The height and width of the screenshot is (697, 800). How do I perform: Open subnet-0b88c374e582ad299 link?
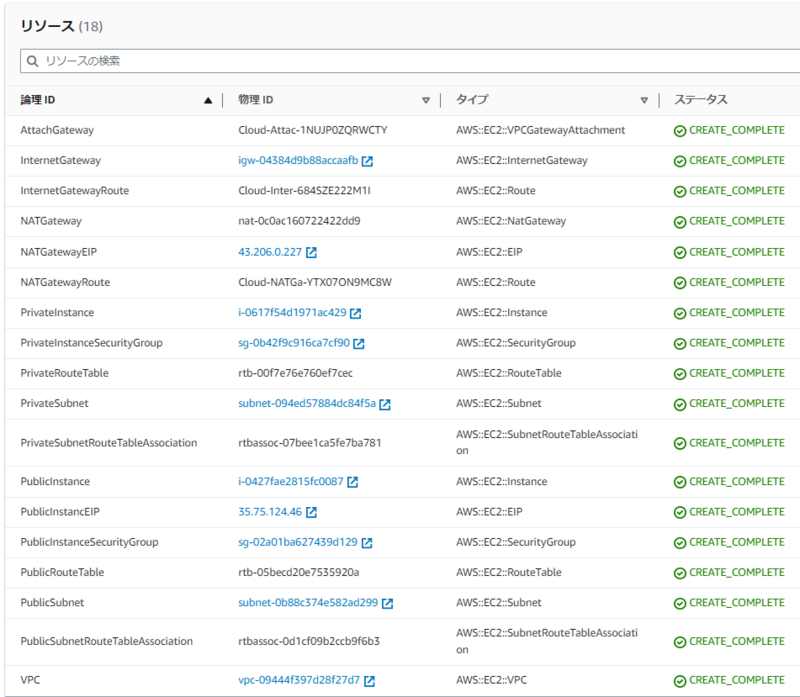[x=308, y=603]
